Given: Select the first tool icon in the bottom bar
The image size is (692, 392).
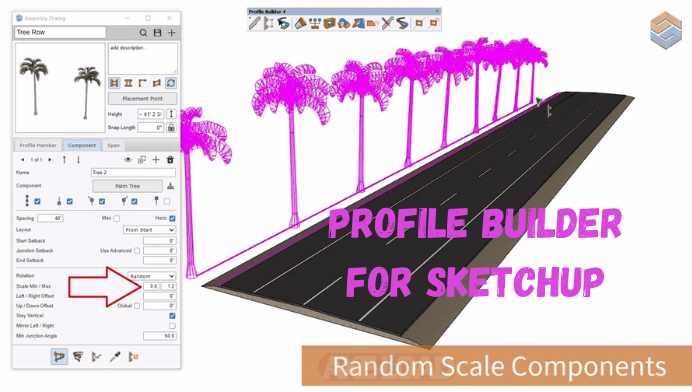Looking at the screenshot, I should pyautogui.click(x=59, y=357).
